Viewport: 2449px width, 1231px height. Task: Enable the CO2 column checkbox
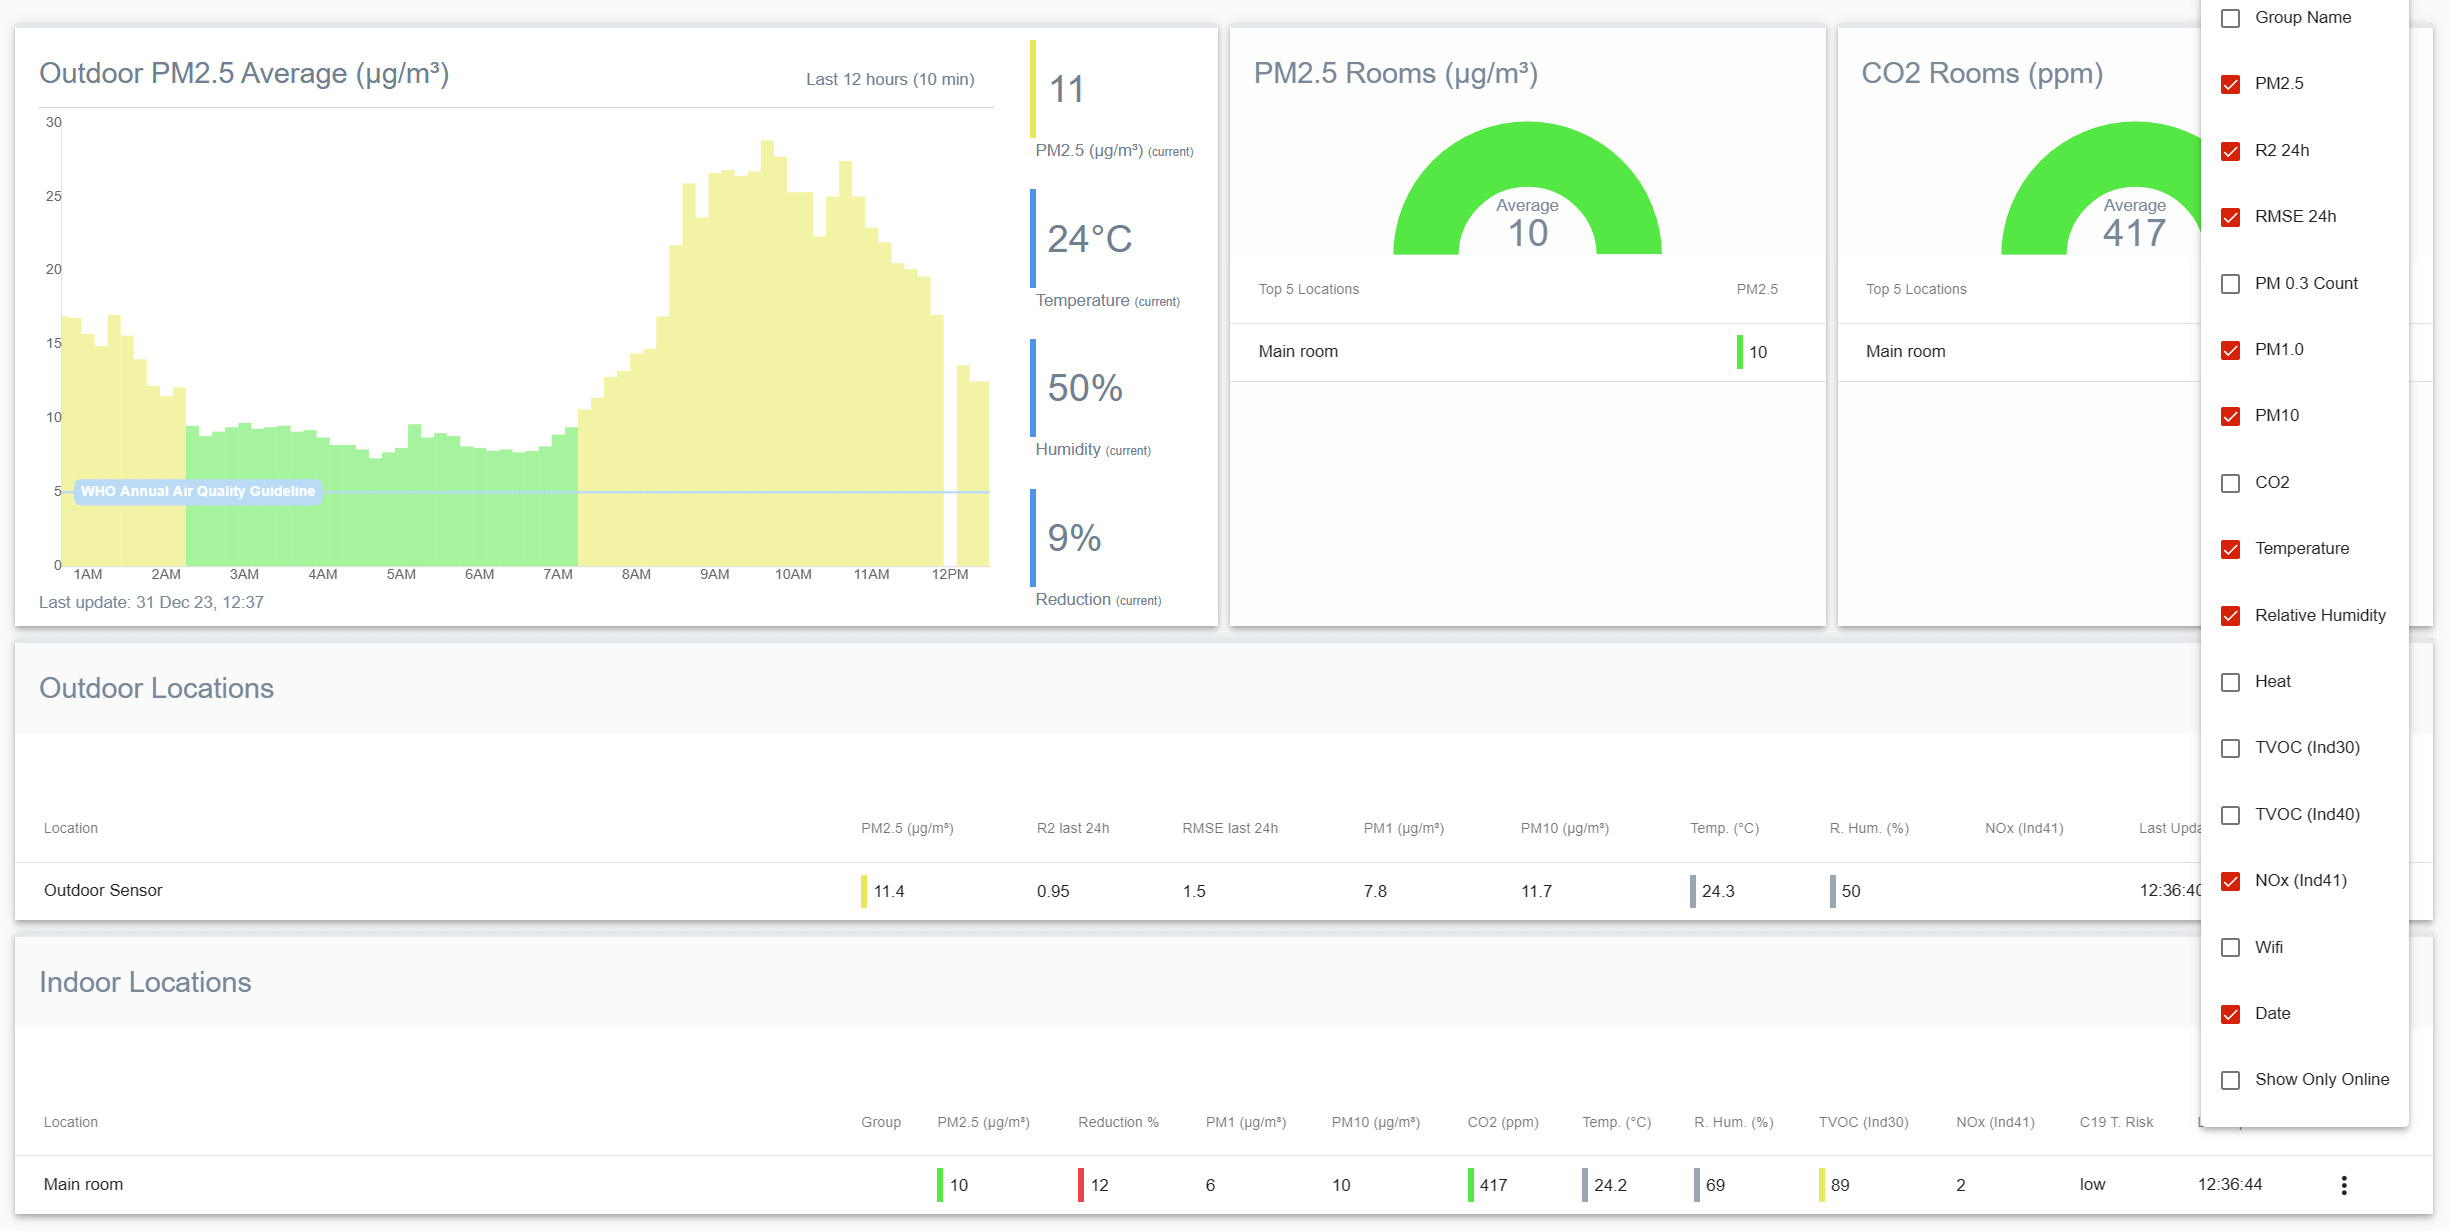(x=2230, y=482)
